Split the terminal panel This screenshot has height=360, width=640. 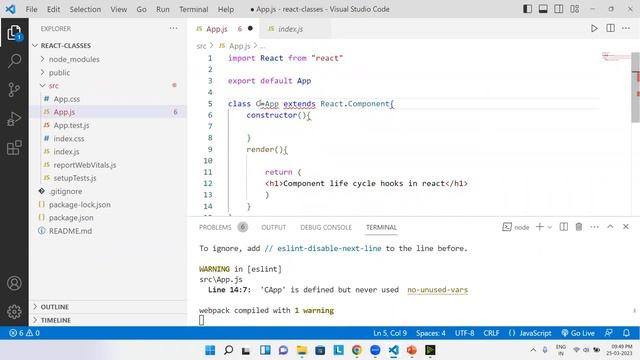563,227
